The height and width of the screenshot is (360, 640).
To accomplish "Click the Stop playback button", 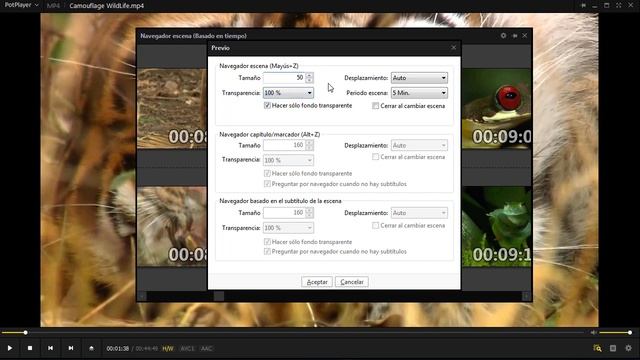I will pyautogui.click(x=30, y=348).
